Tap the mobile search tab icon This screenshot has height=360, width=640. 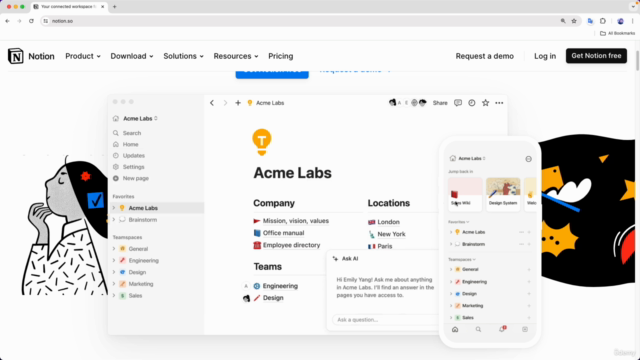pyautogui.click(x=478, y=329)
